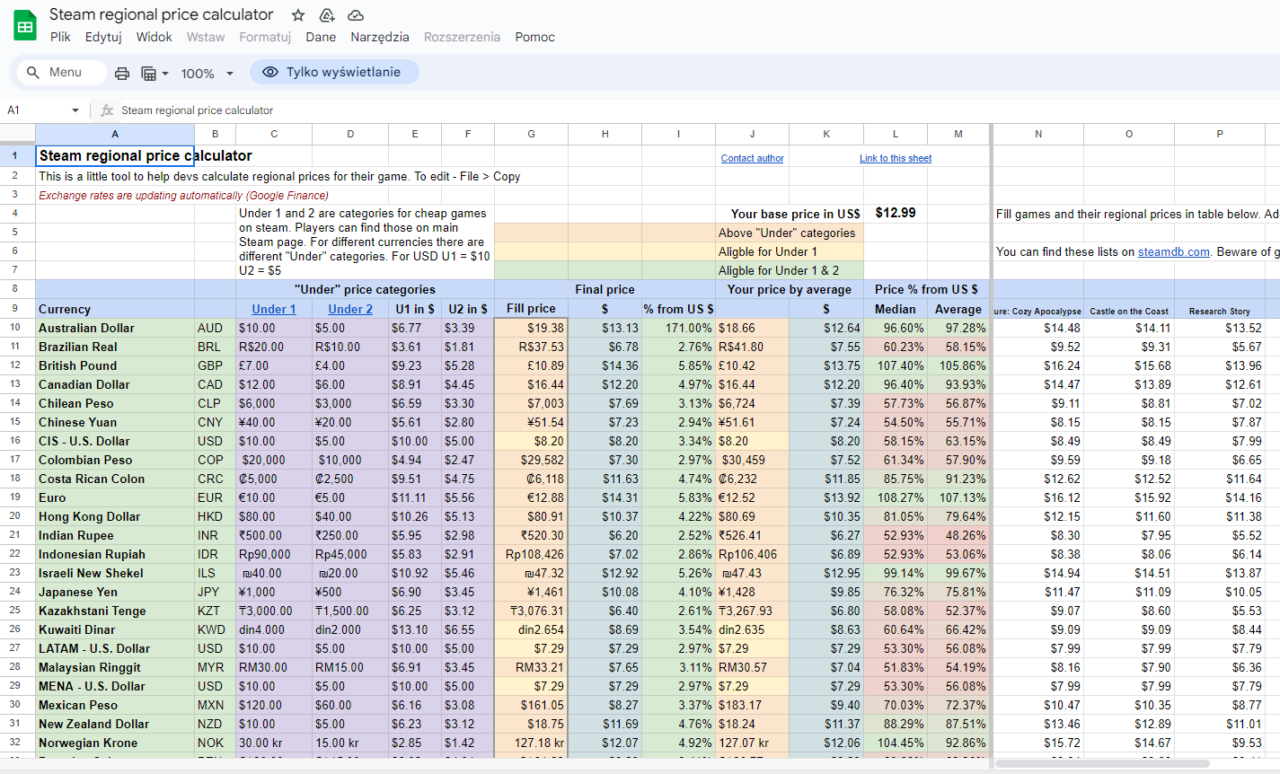The image size is (1280, 774).
Task: Select the base price cell $12.99
Action: pos(895,213)
